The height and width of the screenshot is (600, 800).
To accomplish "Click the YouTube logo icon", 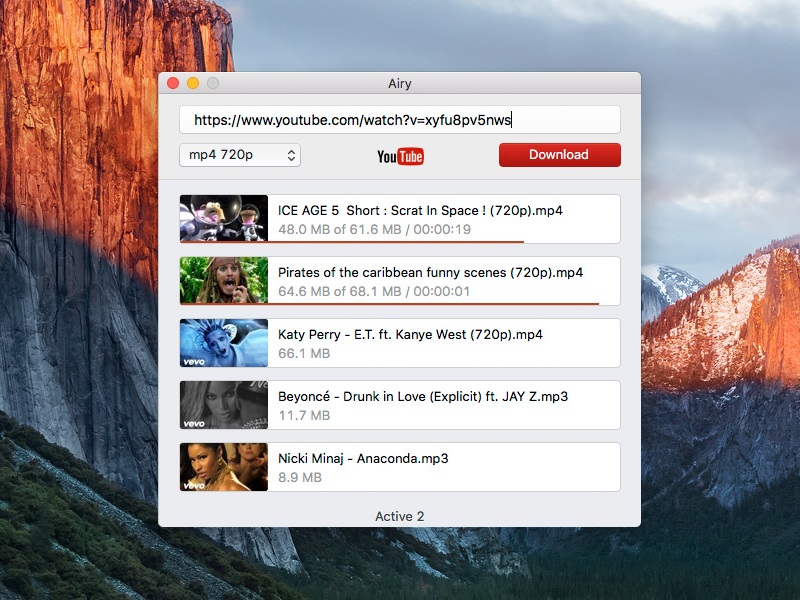I will click(x=400, y=156).
